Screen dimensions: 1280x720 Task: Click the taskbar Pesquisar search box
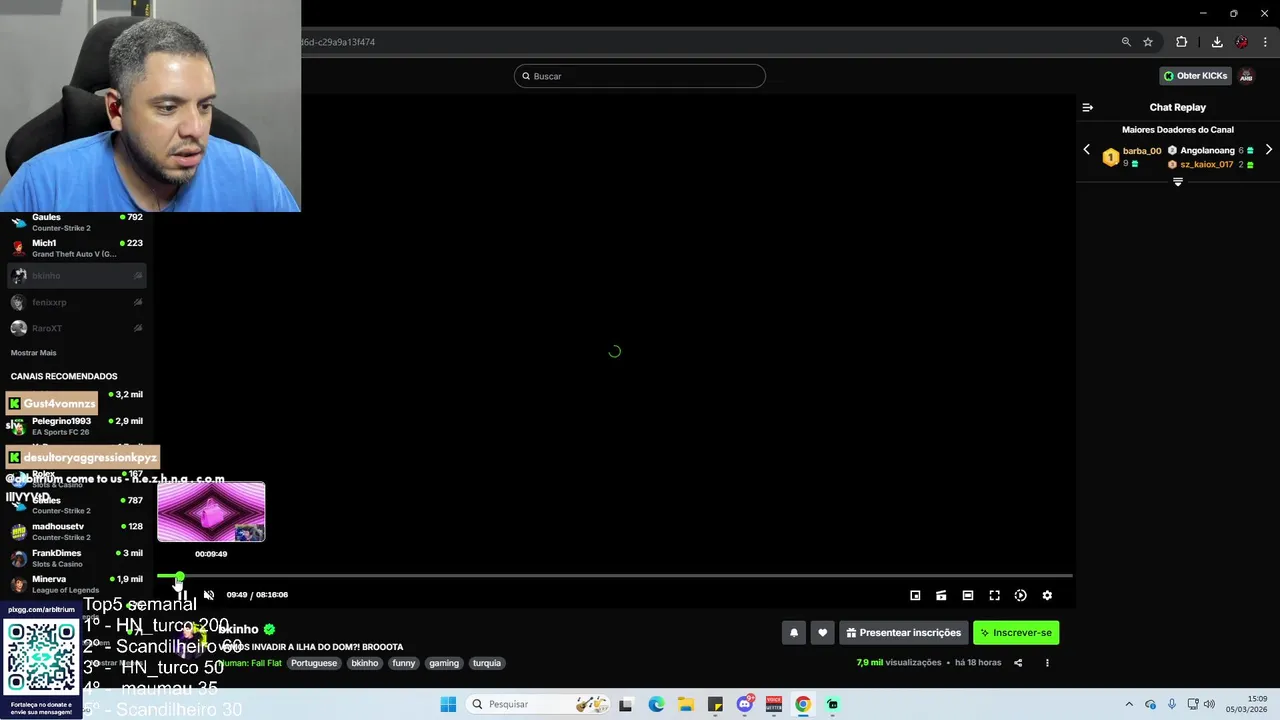[539, 704]
